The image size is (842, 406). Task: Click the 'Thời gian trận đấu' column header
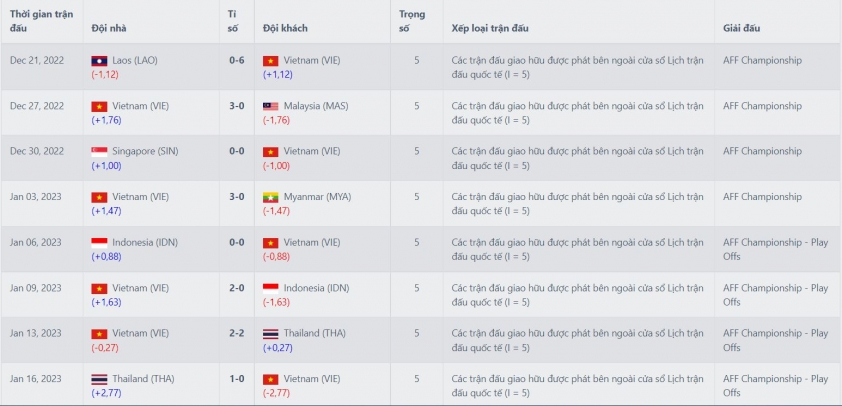[x=41, y=21]
